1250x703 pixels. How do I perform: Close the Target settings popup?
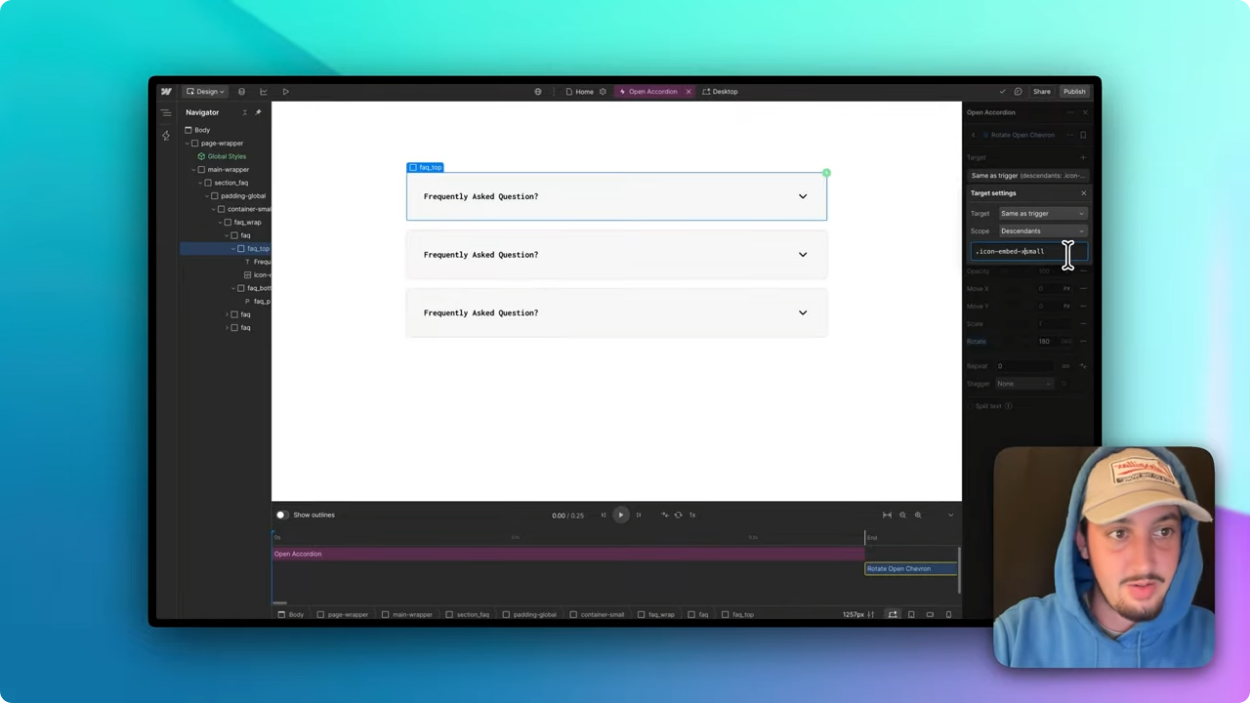click(1083, 193)
